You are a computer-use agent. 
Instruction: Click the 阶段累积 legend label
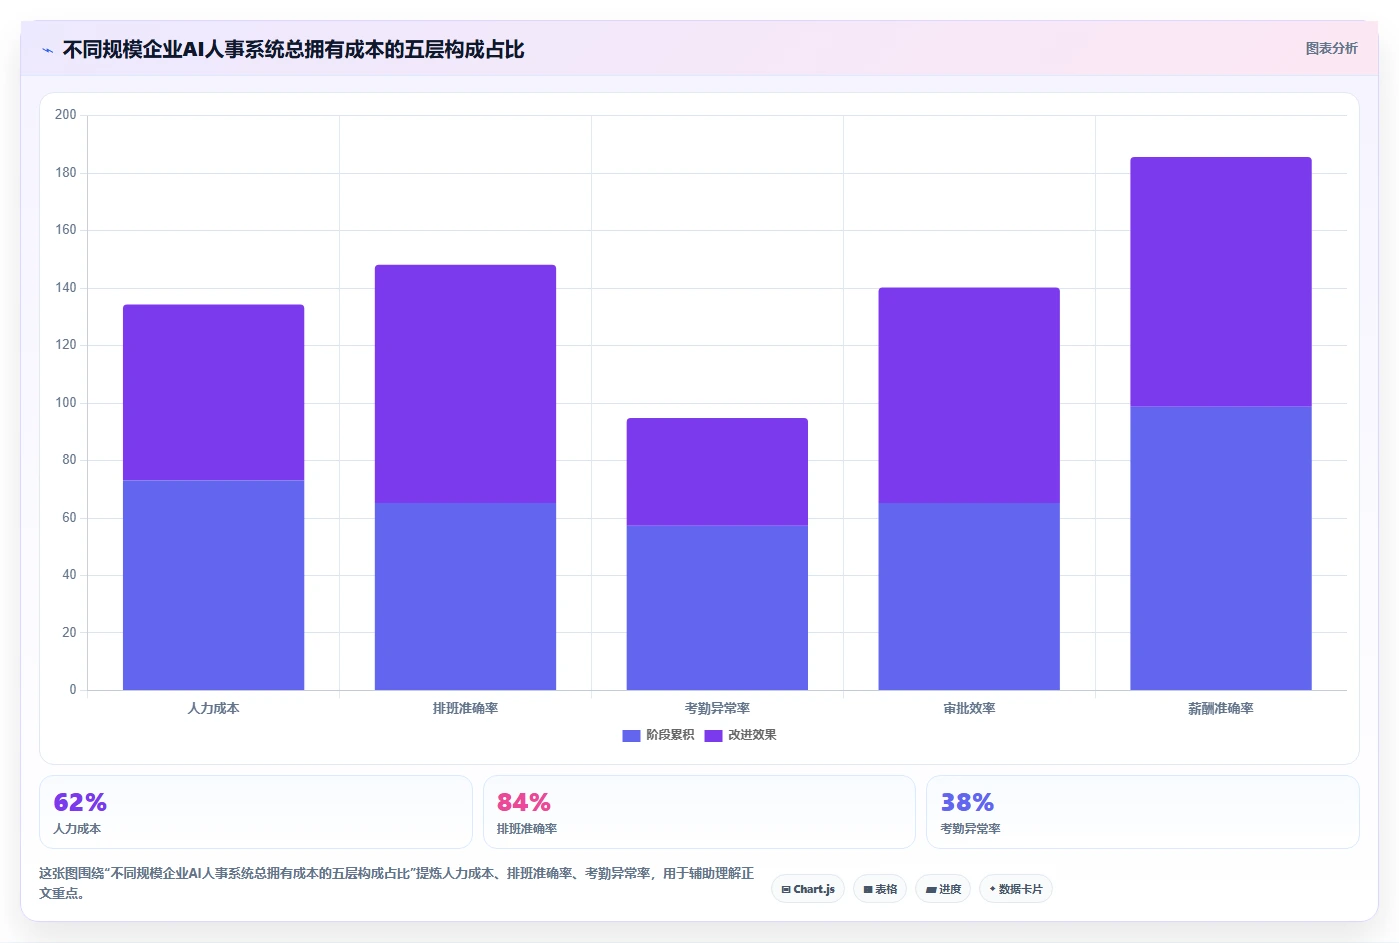click(670, 735)
